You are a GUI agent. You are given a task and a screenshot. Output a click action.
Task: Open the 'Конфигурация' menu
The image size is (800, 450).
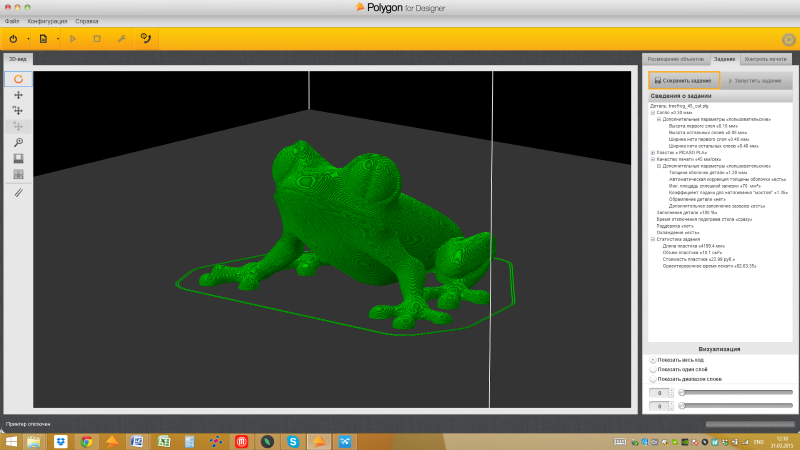pos(47,21)
